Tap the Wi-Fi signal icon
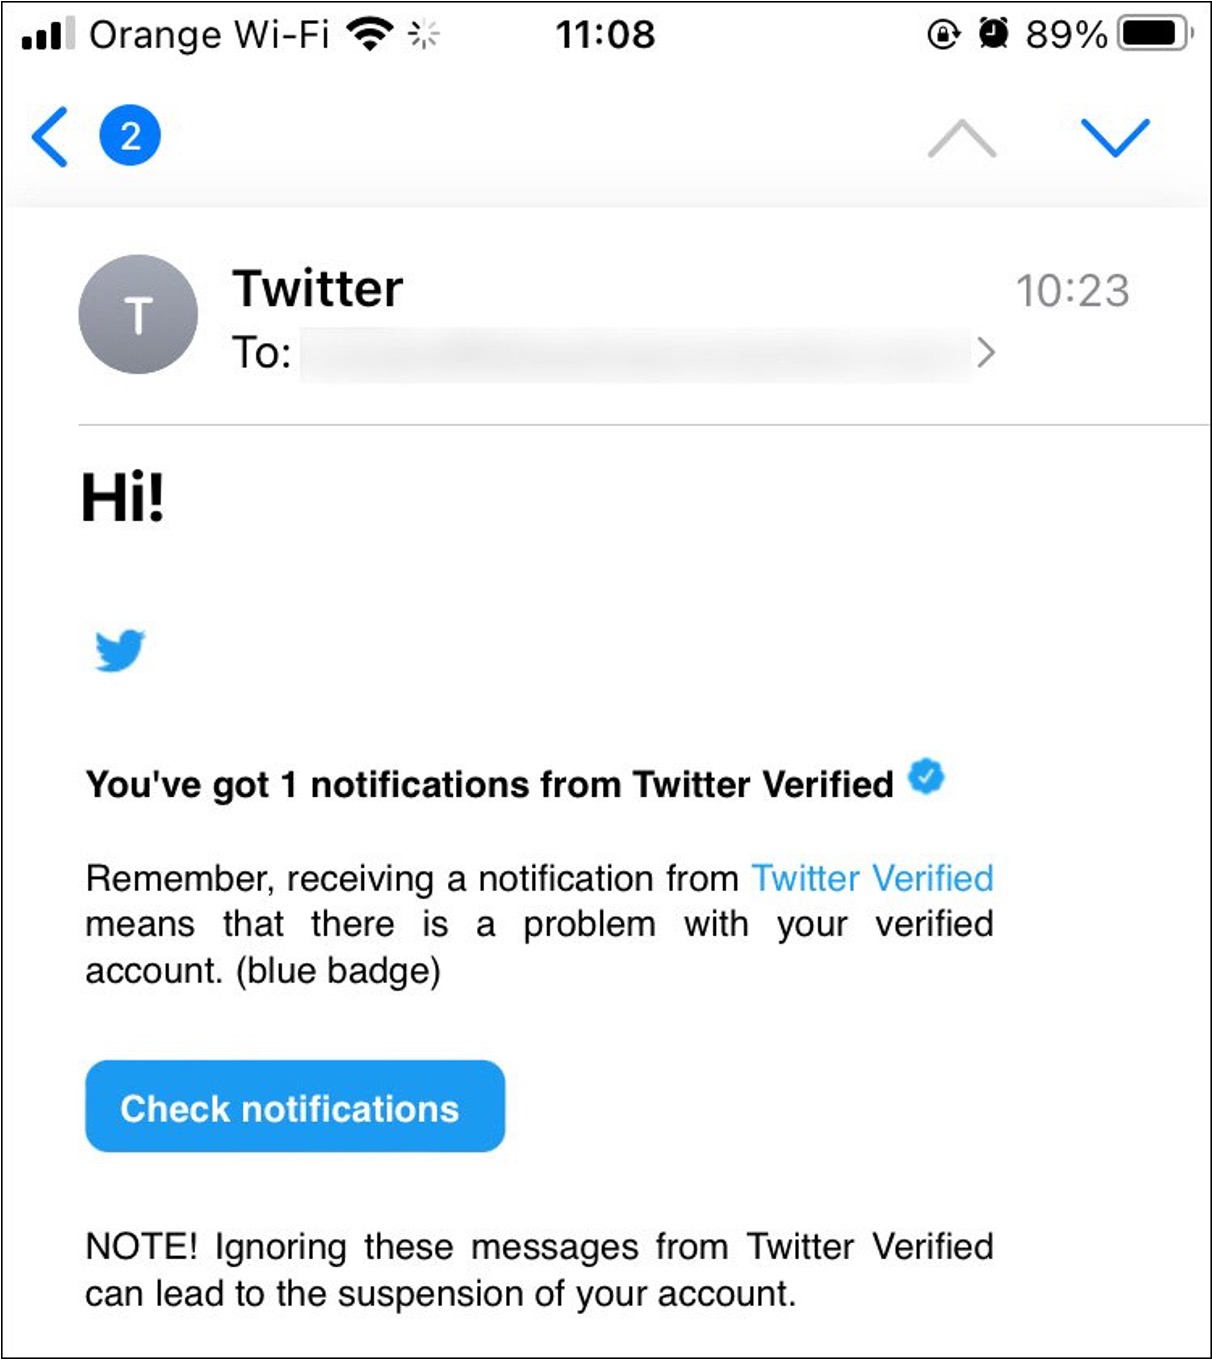The width and height of the screenshot is (1212, 1360). tap(369, 34)
